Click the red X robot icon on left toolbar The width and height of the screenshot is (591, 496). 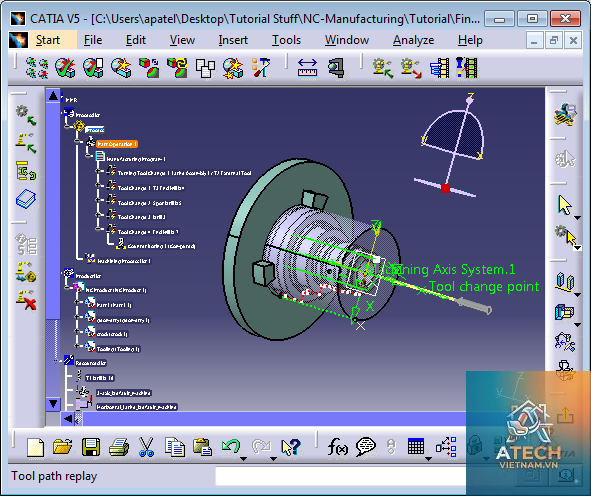(x=26, y=300)
